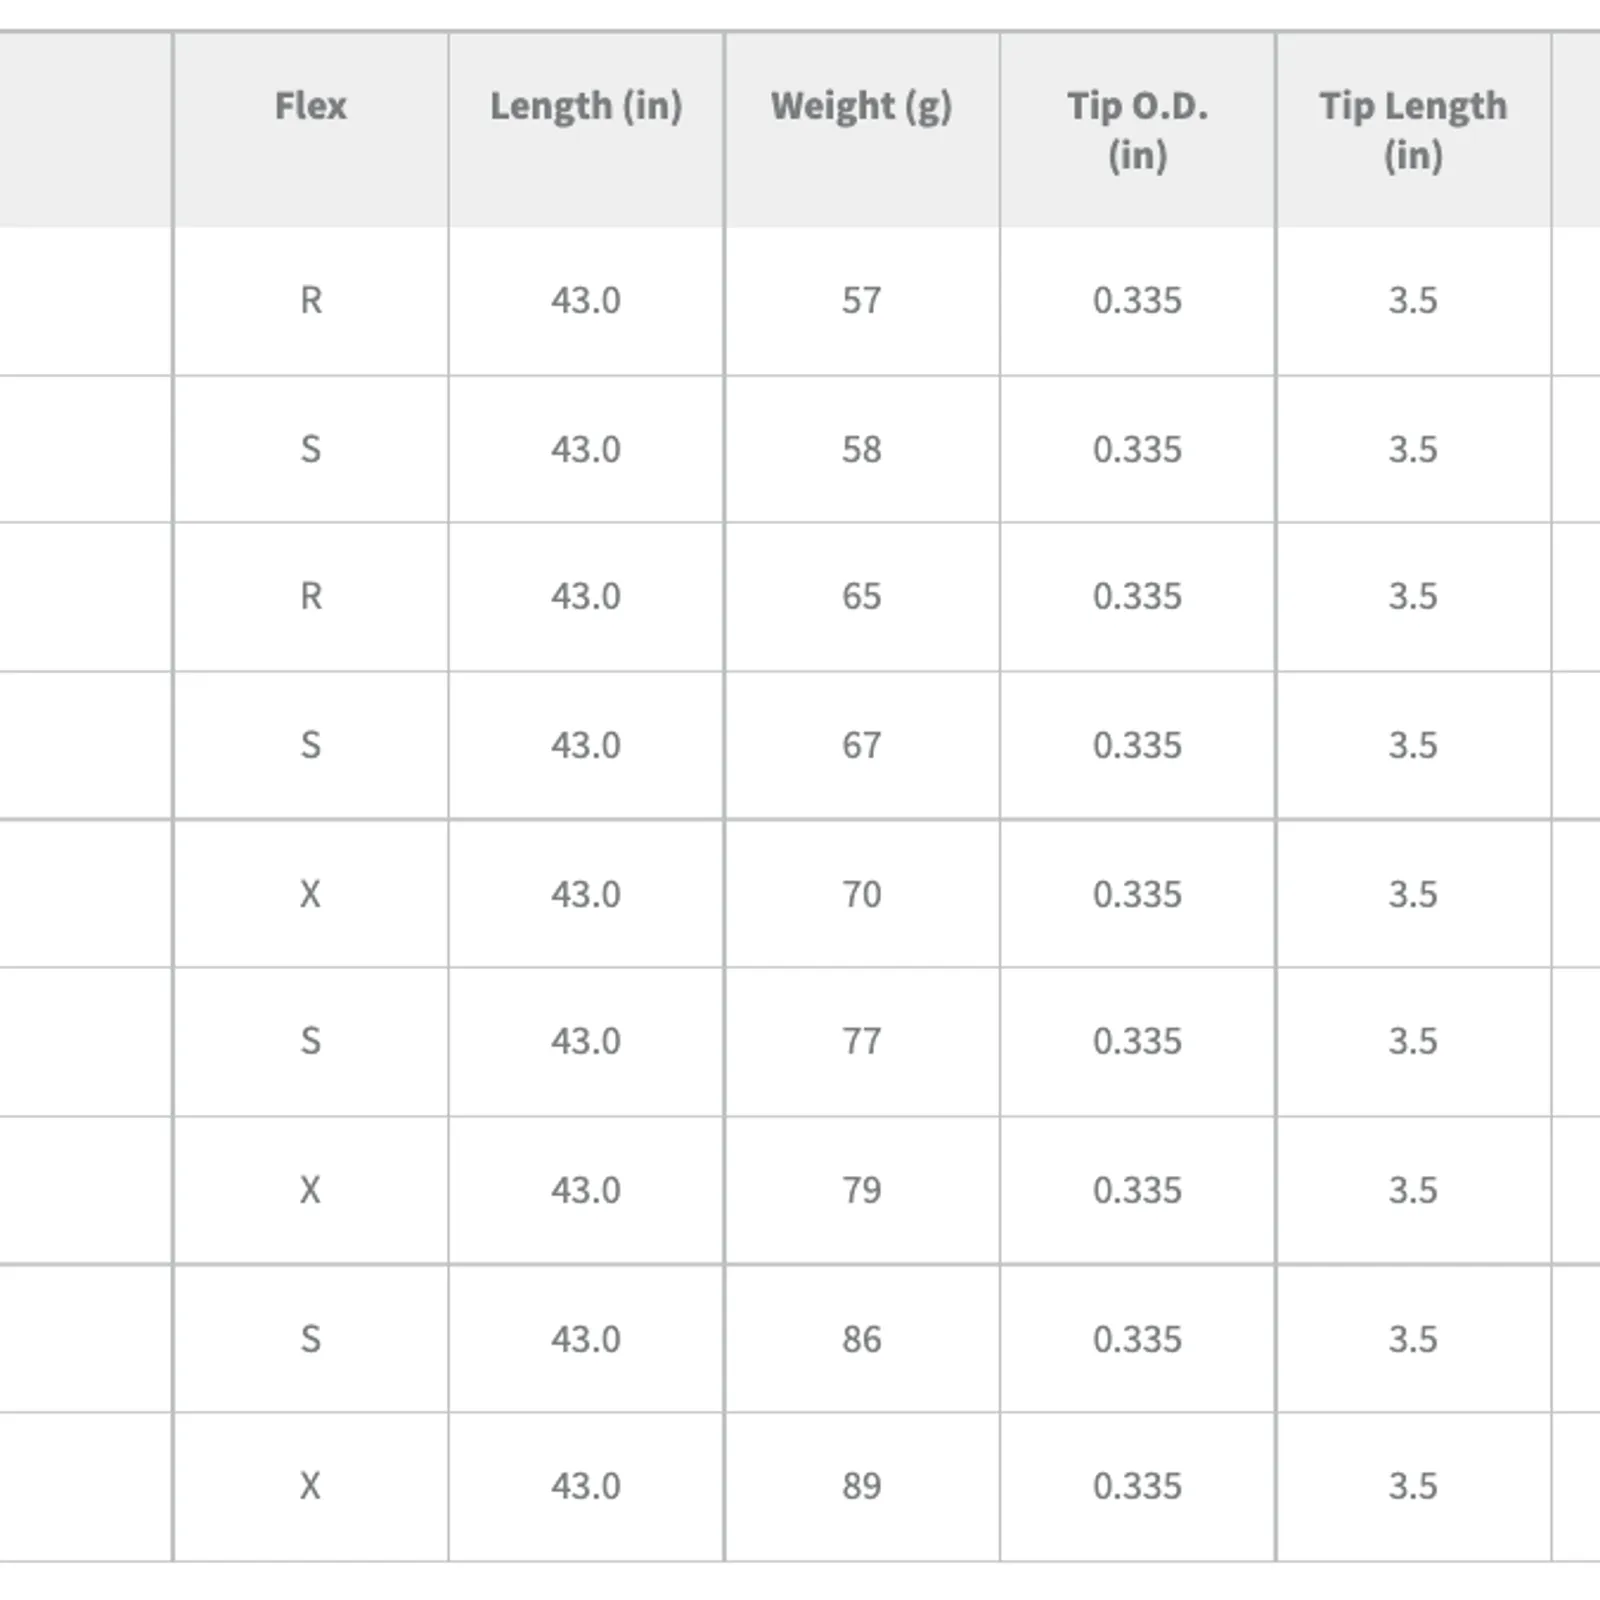Select the weight cell showing 79
The height and width of the screenshot is (1600, 1600).
point(862,1190)
